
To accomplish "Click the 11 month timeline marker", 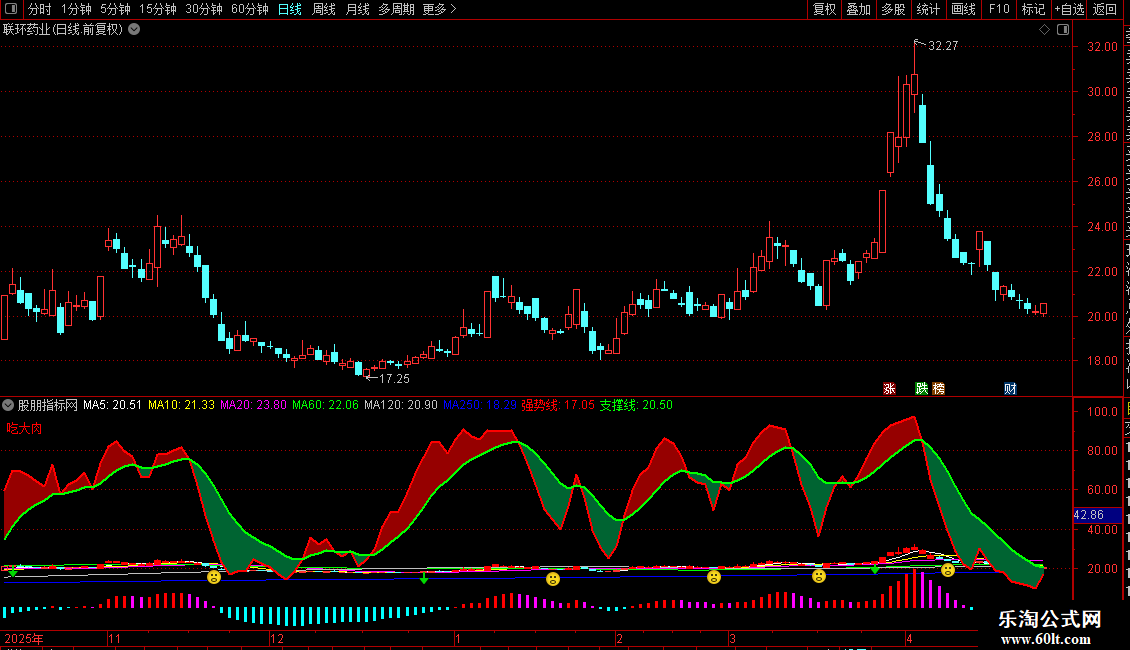I will 114,638.
